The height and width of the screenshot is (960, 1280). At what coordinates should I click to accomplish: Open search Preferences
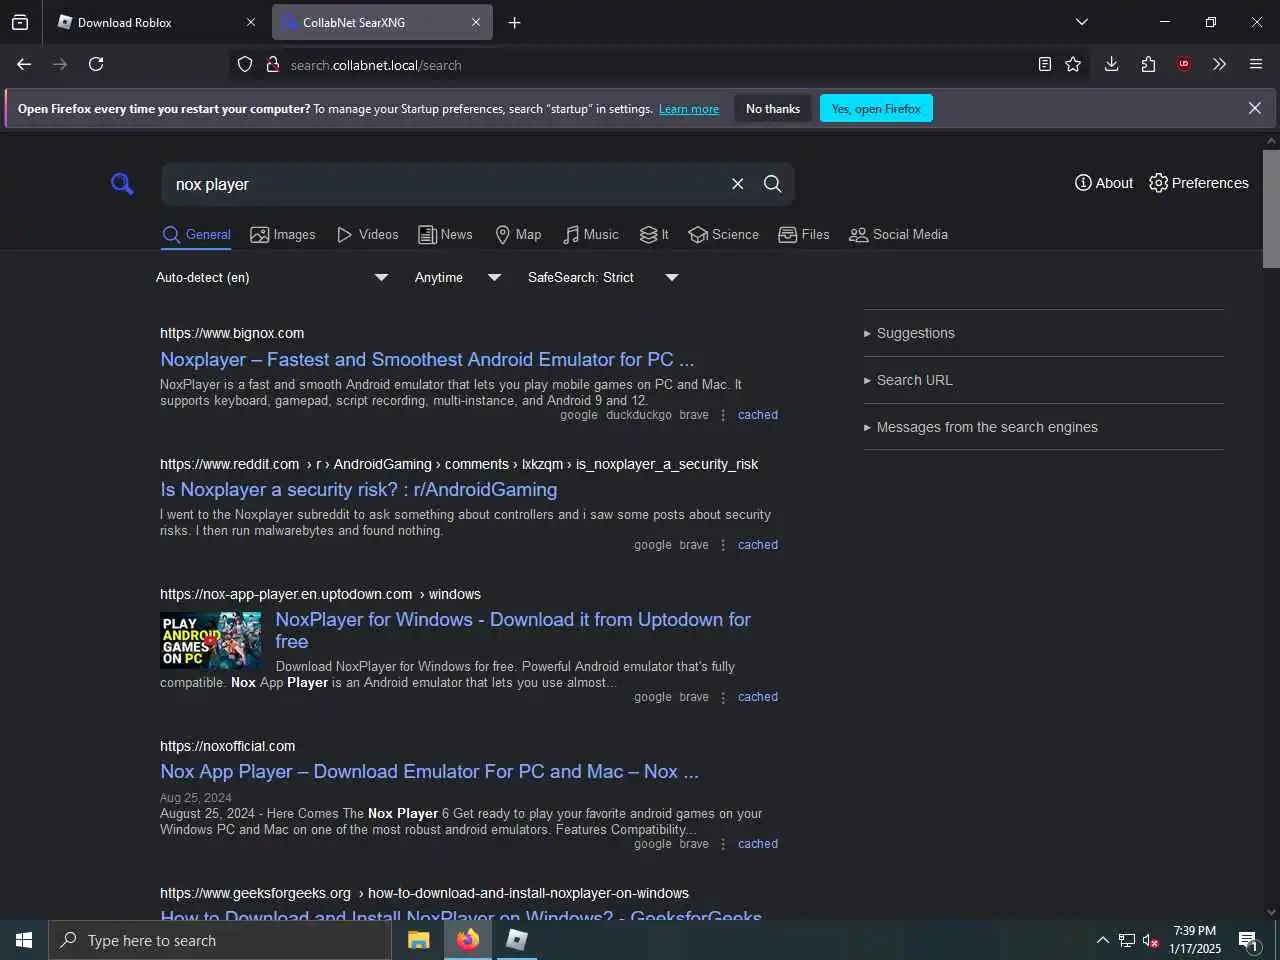pos(1199,183)
